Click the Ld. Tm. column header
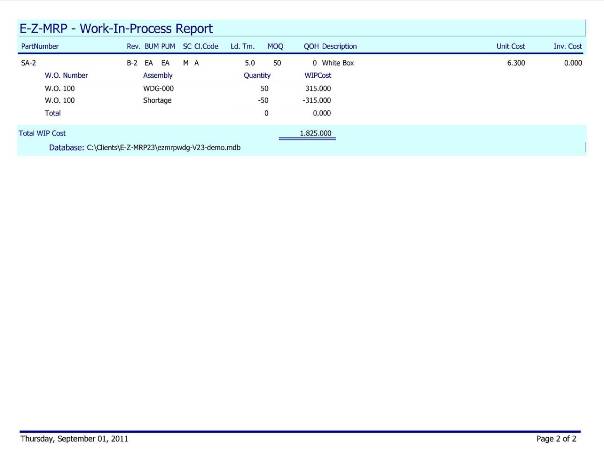 click(242, 47)
